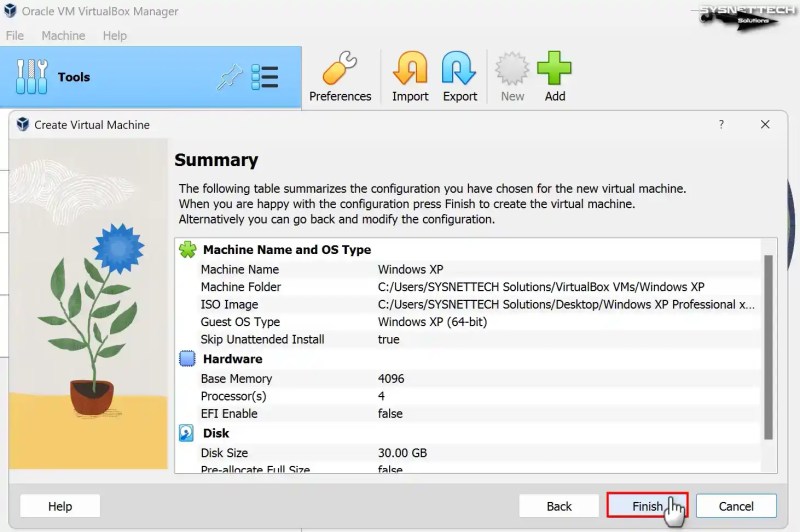Screen dimensions: 800x532
Task: Click the summary table vertical scrollbar
Action: click(768, 347)
